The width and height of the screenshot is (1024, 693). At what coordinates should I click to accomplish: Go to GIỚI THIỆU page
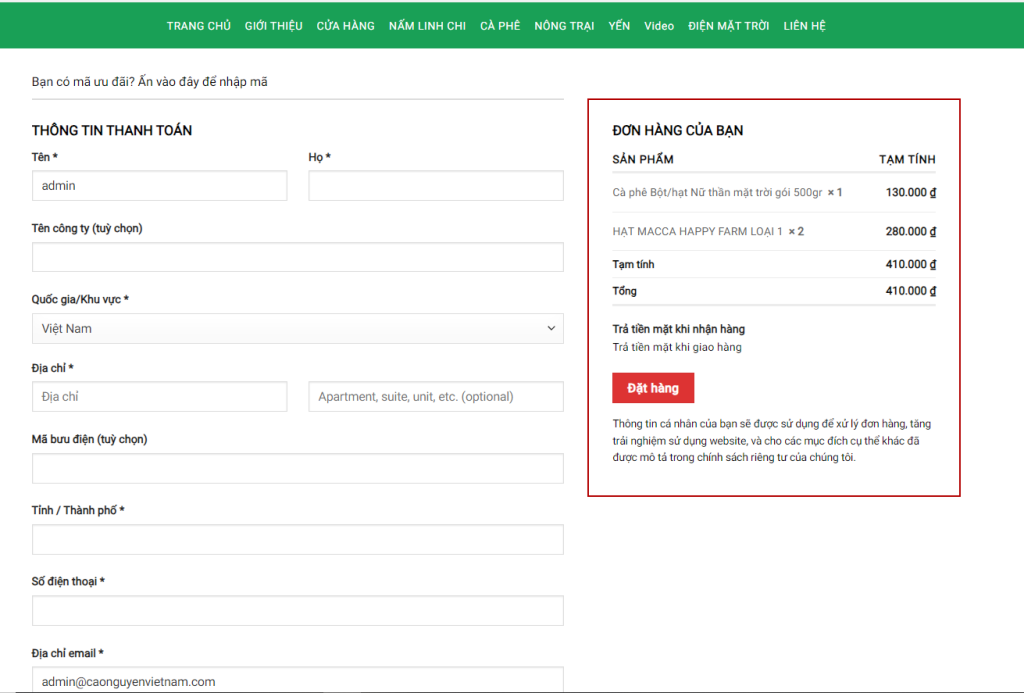pos(273,26)
